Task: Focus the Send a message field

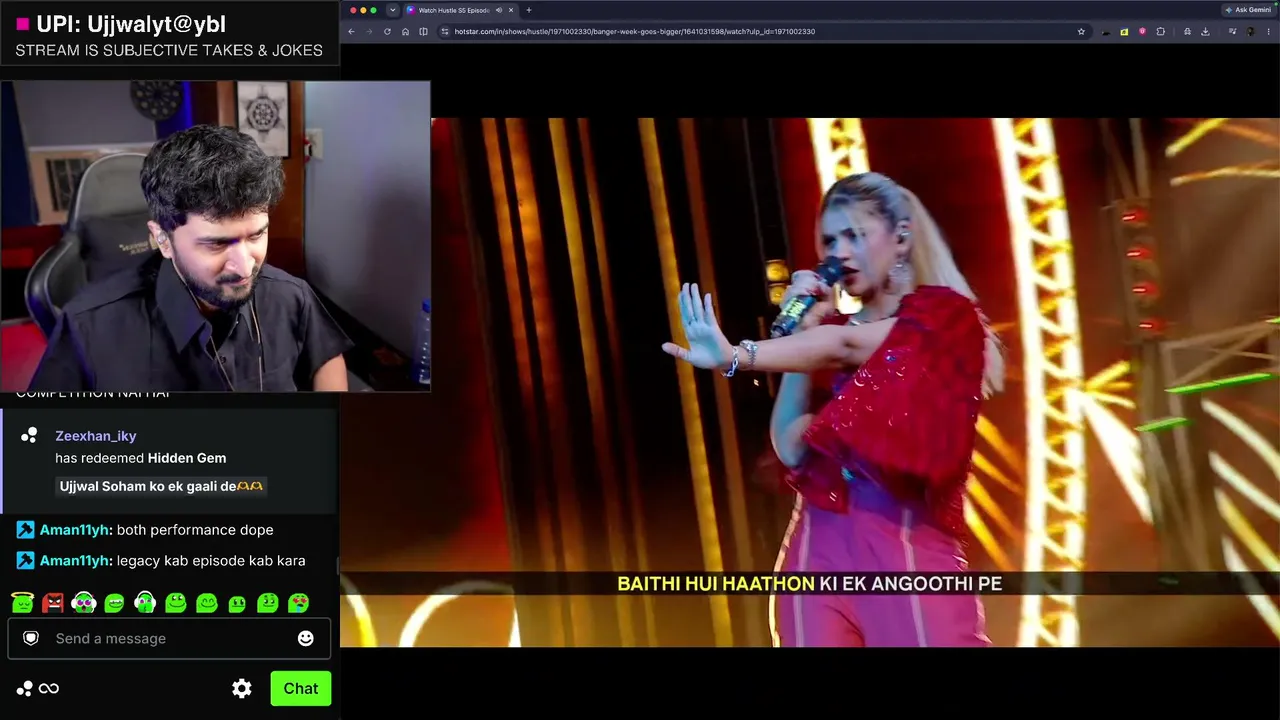Action: point(169,638)
